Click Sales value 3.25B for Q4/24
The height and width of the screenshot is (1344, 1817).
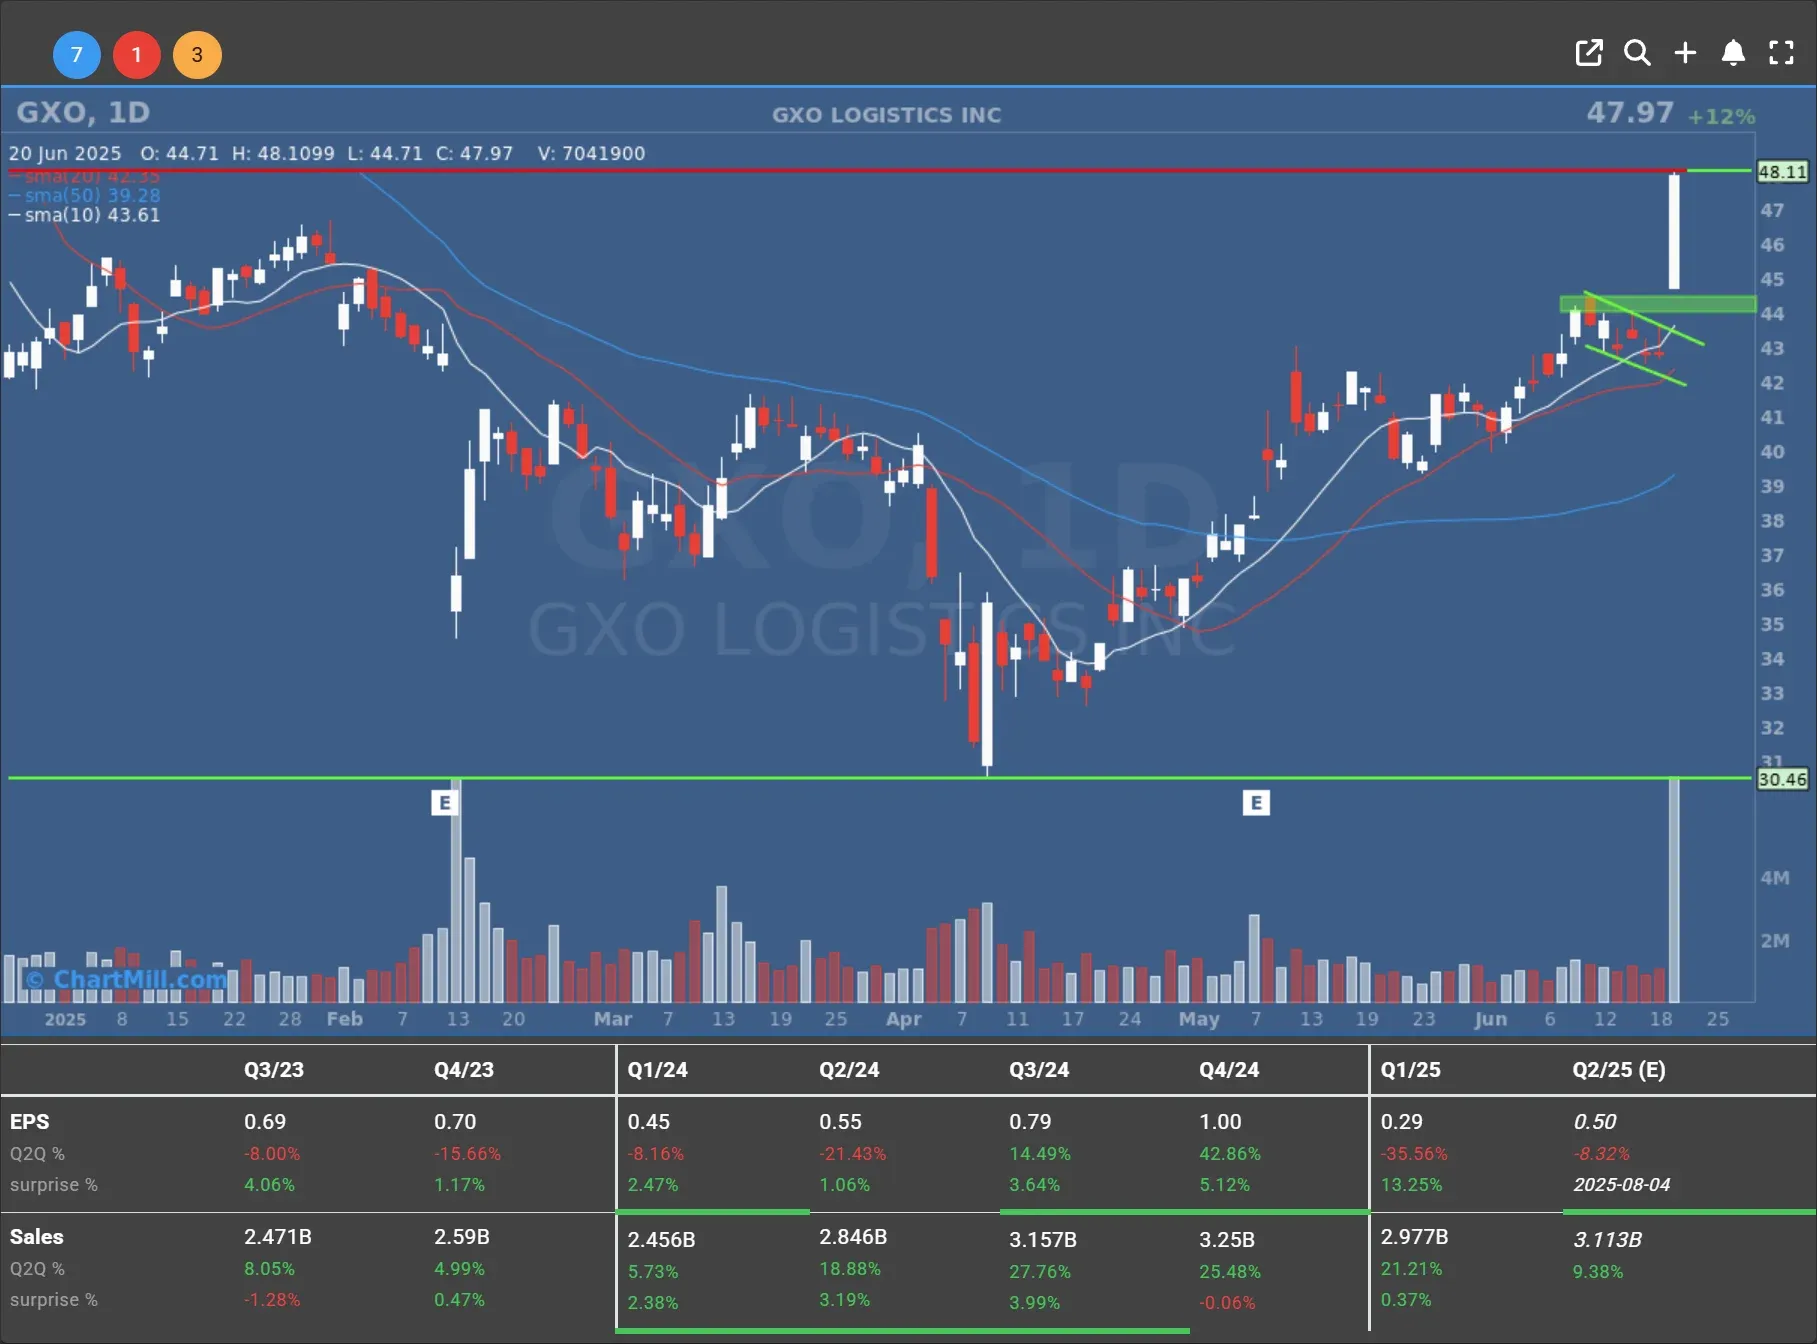tap(1227, 1239)
